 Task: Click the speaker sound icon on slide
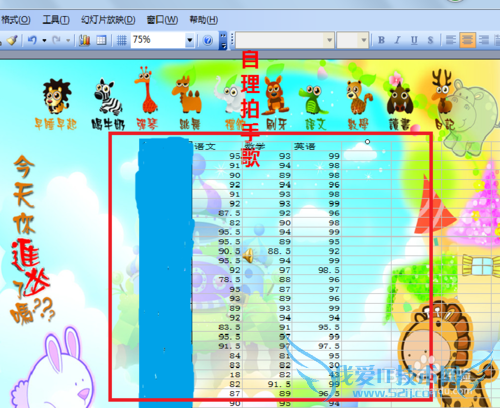pos(248,256)
